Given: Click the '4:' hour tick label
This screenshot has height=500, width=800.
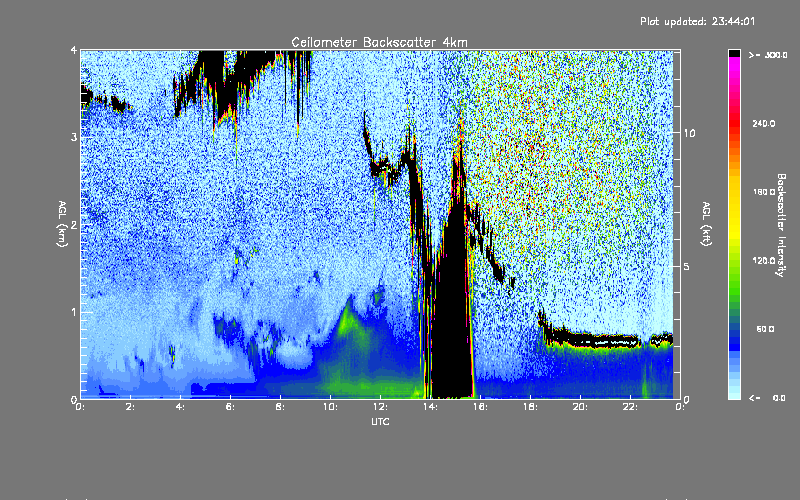Looking at the screenshot, I should coord(180,407).
